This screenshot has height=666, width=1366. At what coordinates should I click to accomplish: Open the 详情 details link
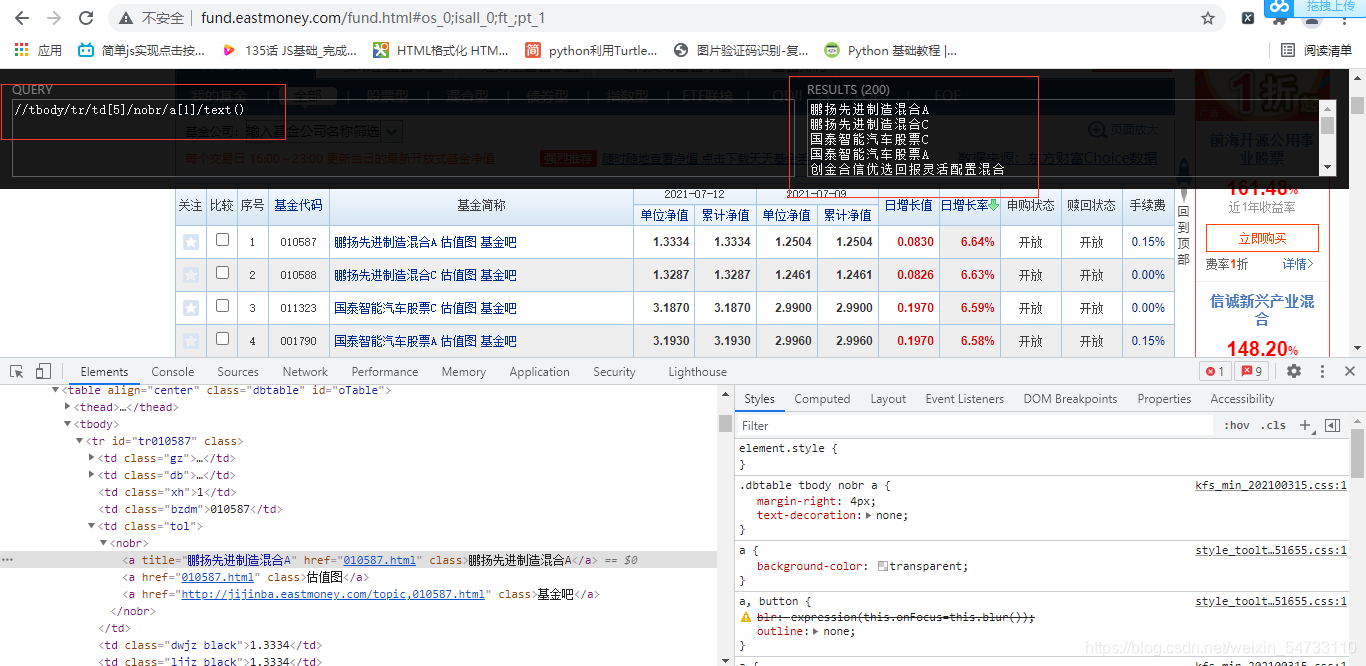[x=1297, y=264]
